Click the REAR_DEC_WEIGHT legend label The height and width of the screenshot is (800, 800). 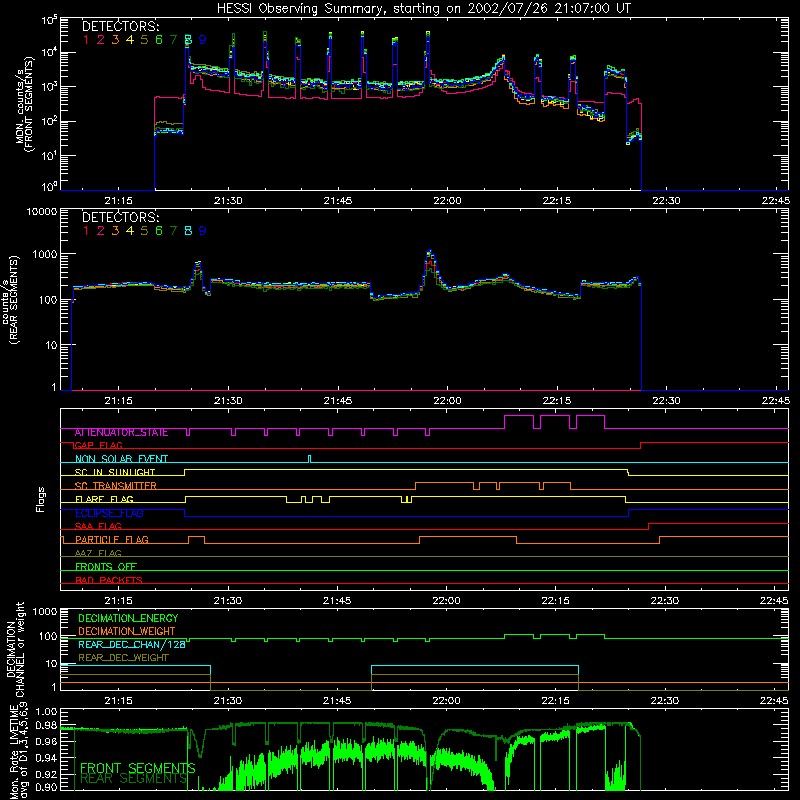[123, 658]
